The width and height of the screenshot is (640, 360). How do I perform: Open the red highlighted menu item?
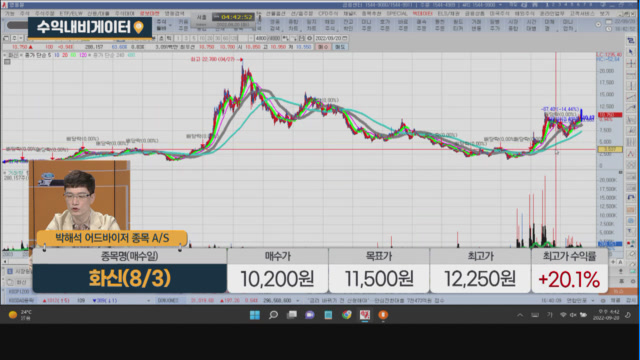tap(149, 13)
